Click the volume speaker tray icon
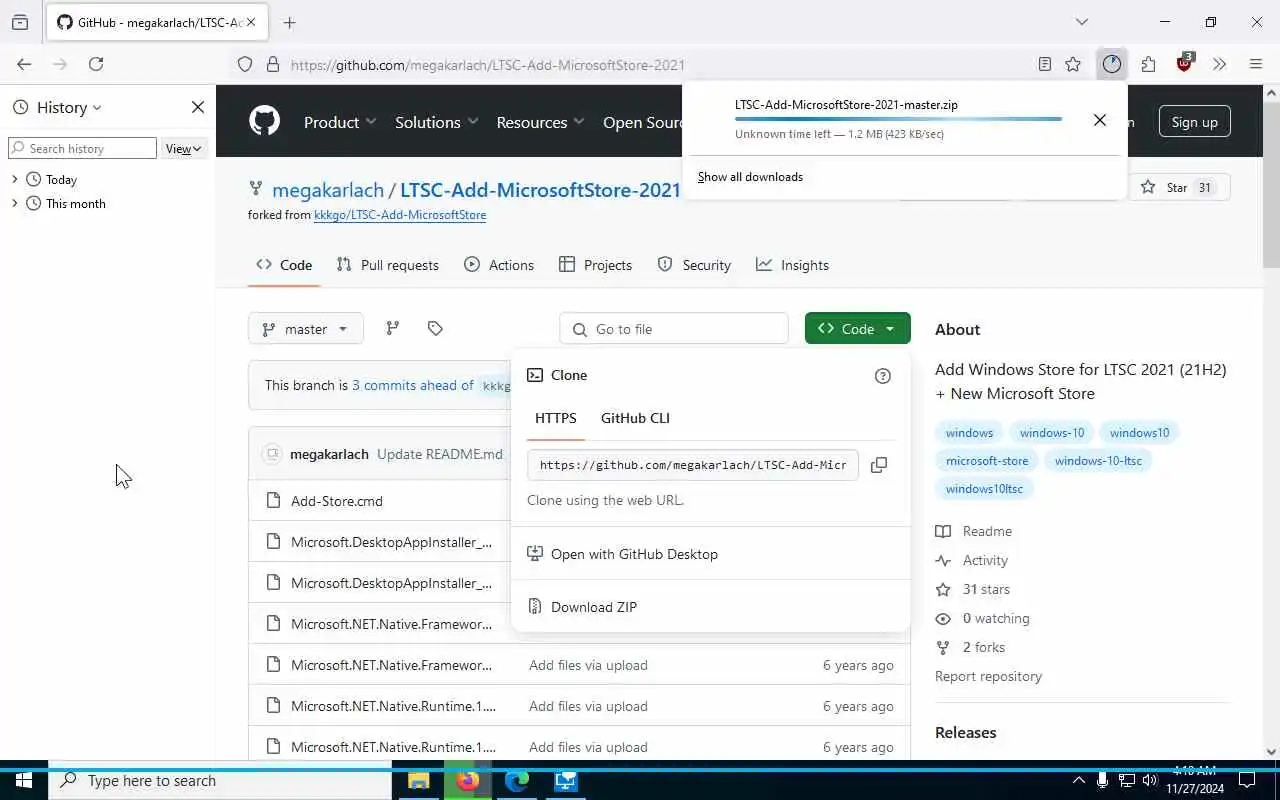 1150,781
